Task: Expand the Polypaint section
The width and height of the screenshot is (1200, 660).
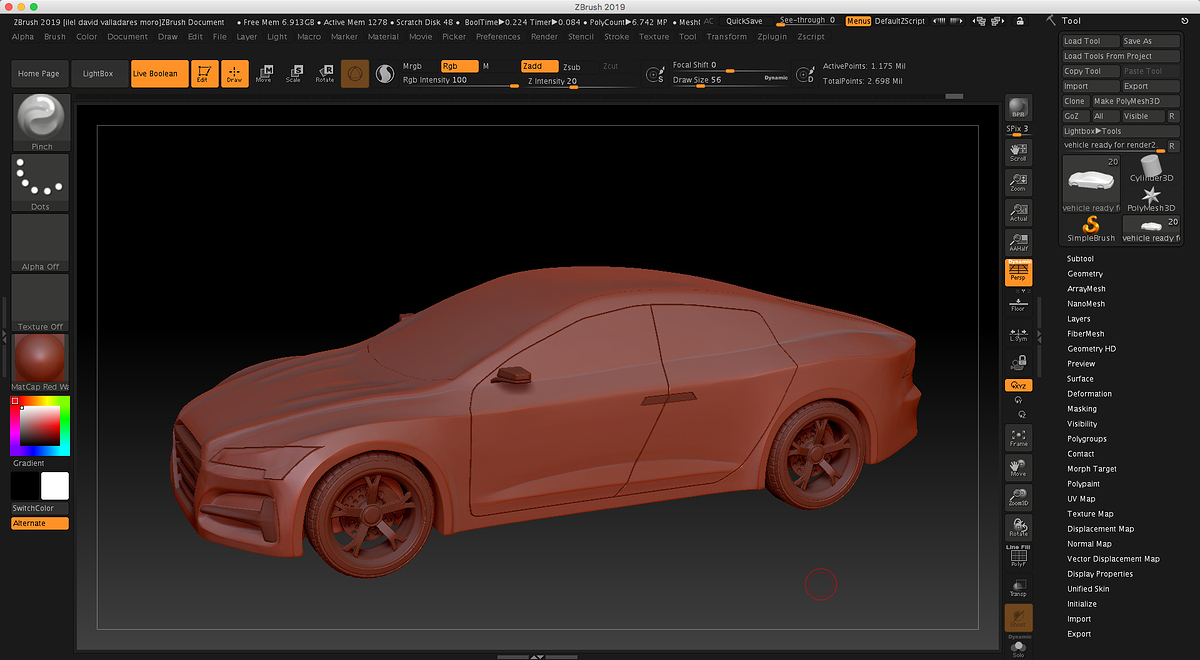Action: click(1085, 484)
